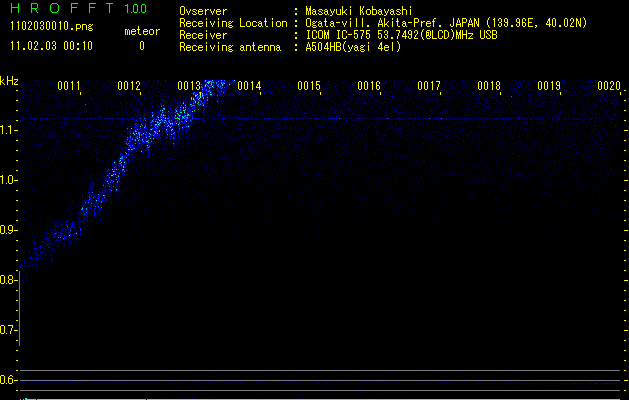Select the file name 1102030010.png
The height and width of the screenshot is (400, 629).
[x=52, y=26]
